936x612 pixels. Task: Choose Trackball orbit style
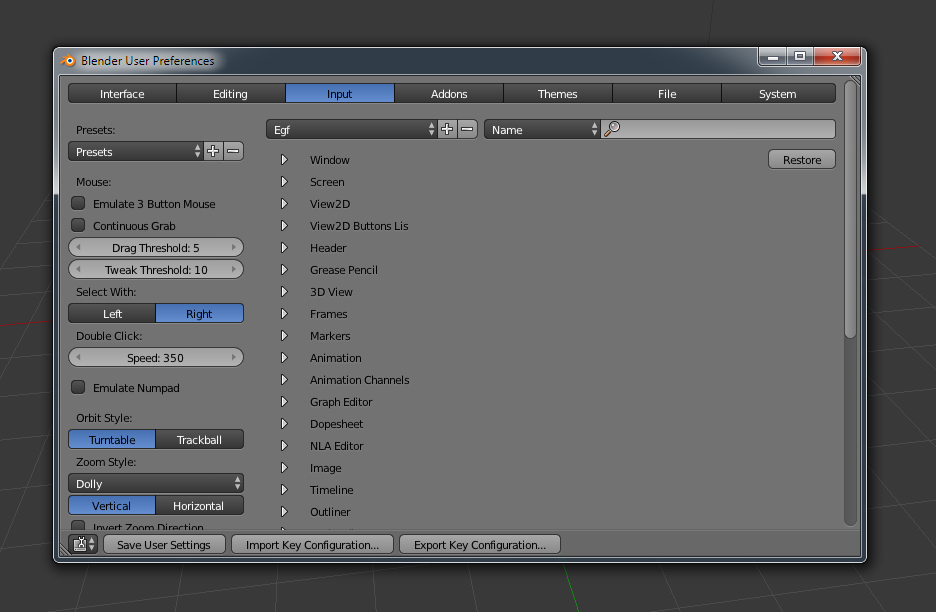pyautogui.click(x=199, y=439)
